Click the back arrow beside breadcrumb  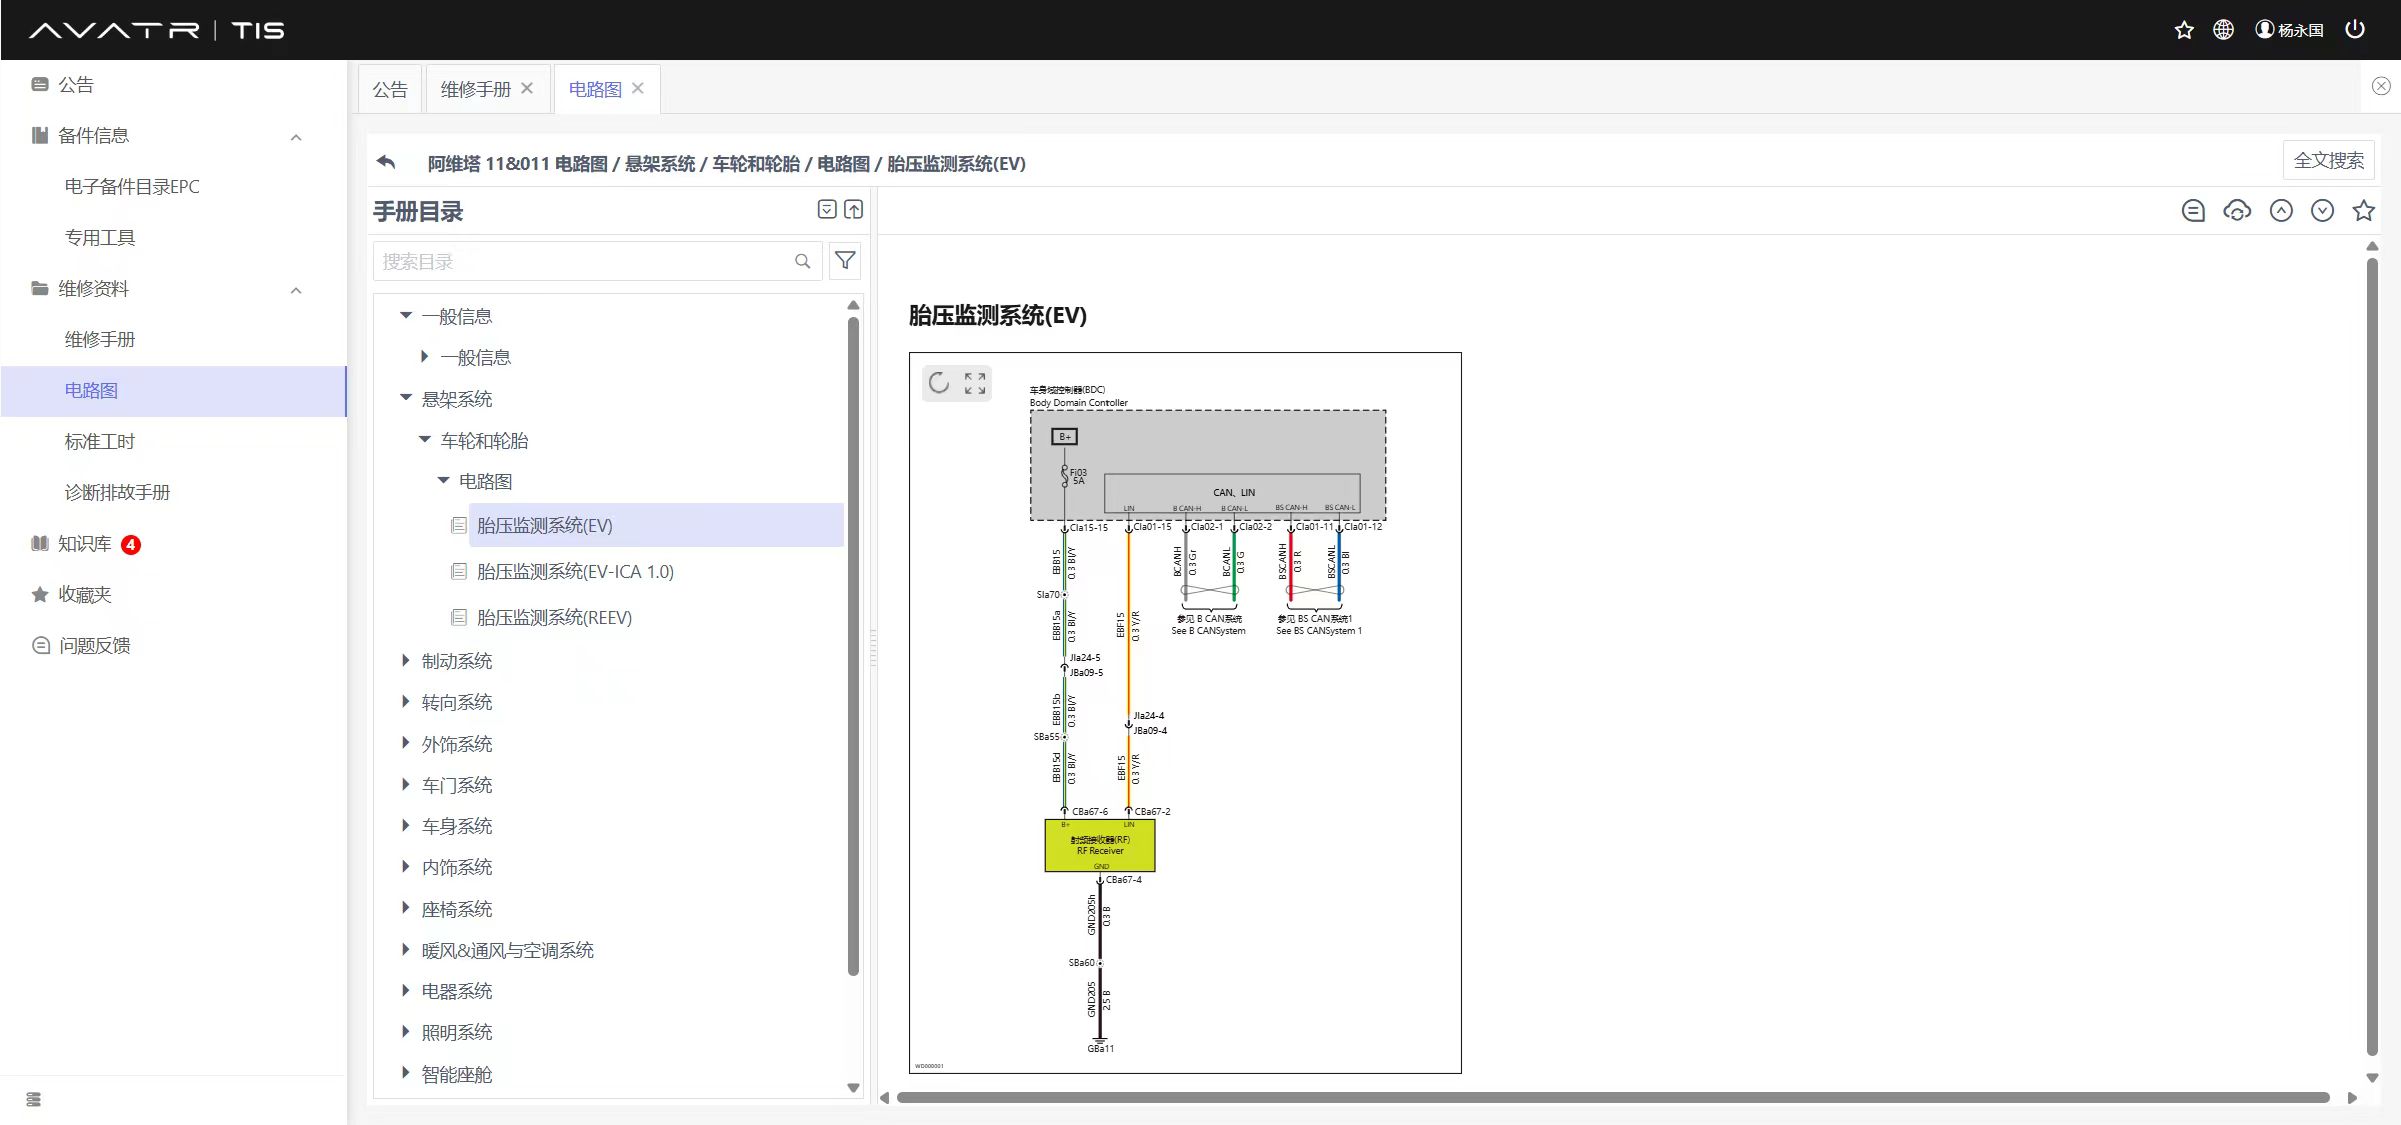point(386,162)
